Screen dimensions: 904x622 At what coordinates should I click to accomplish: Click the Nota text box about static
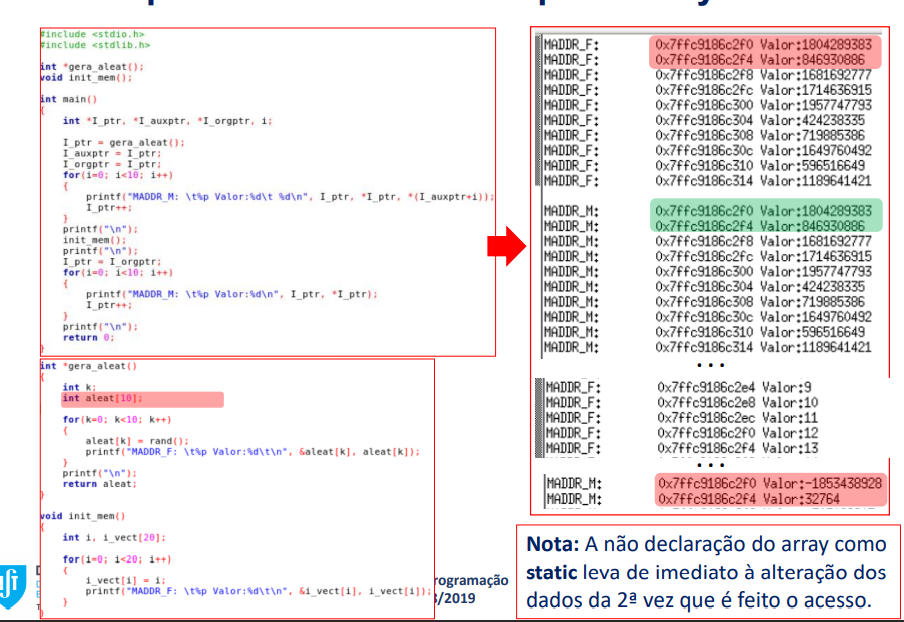point(706,572)
